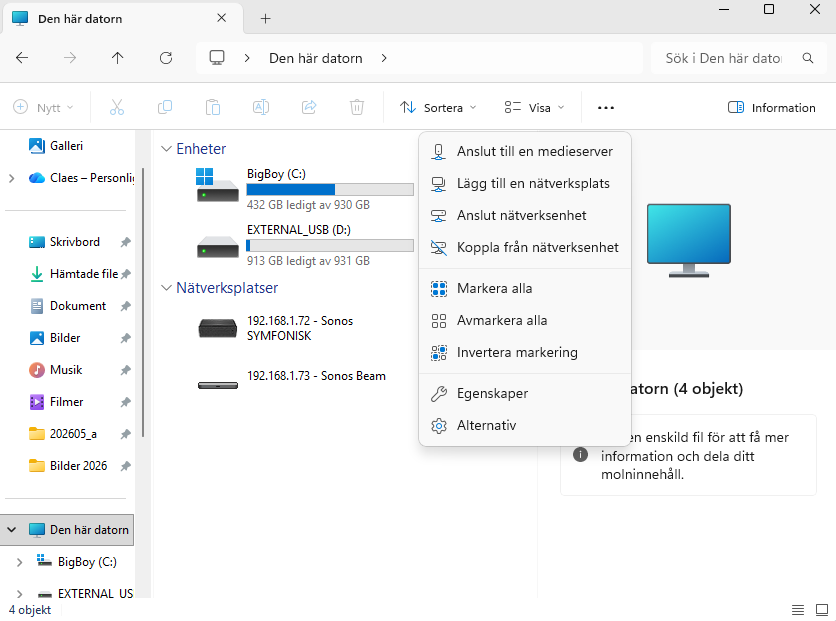Switch to large icons view in status bar

tap(822, 609)
